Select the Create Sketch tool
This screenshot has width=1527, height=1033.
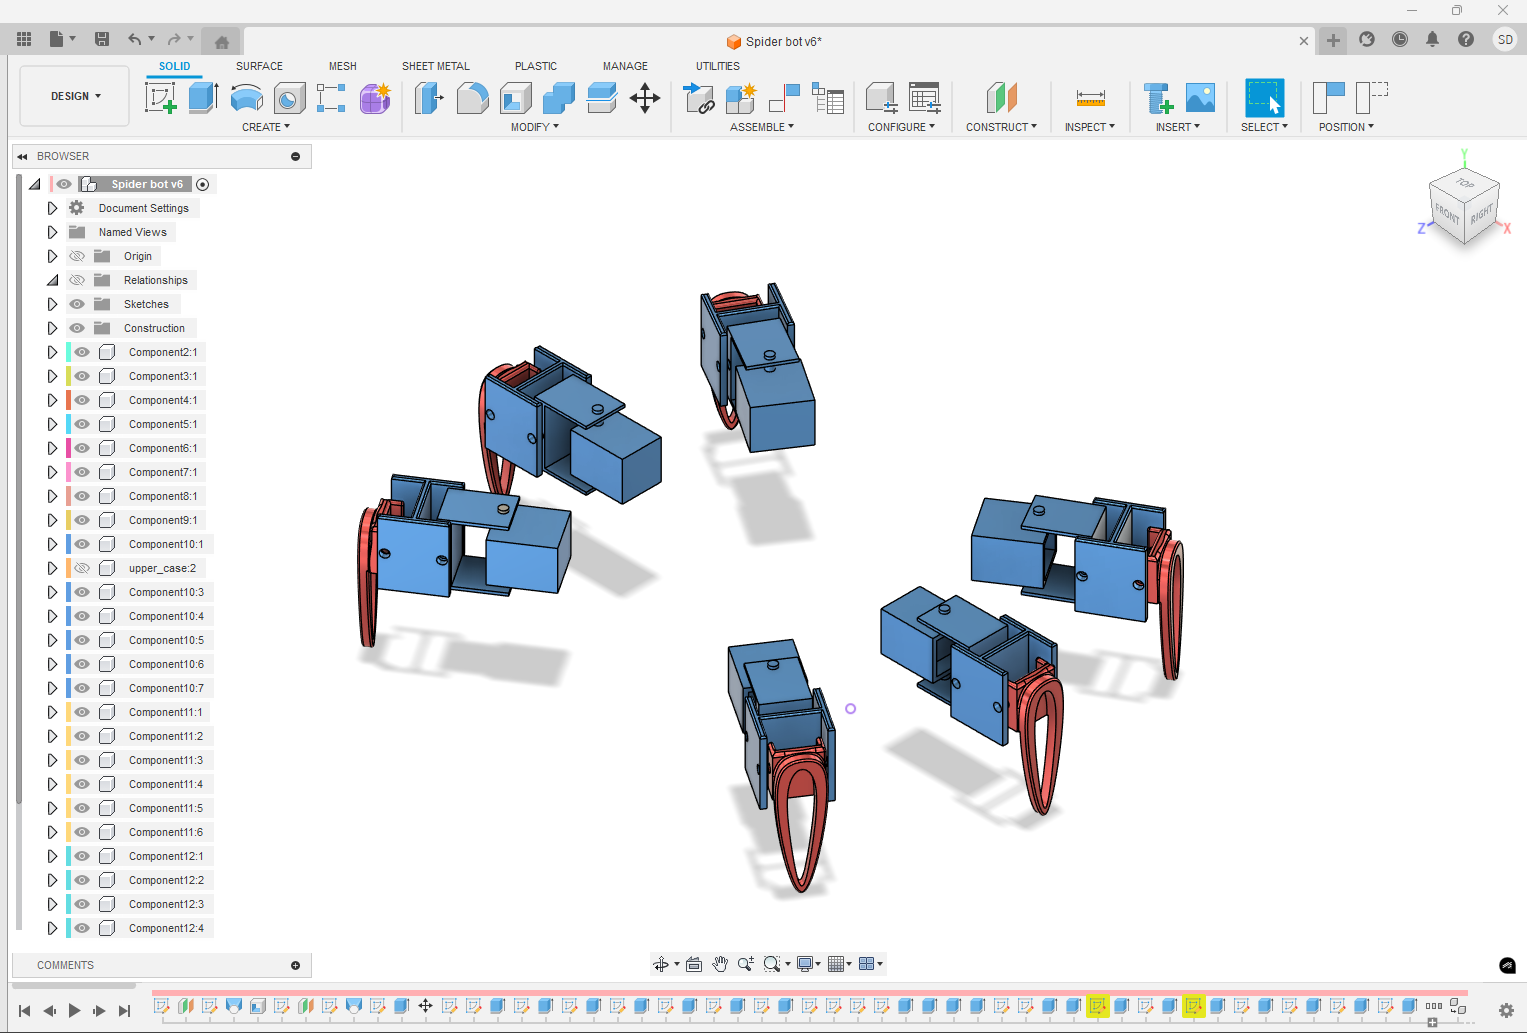coord(161,98)
